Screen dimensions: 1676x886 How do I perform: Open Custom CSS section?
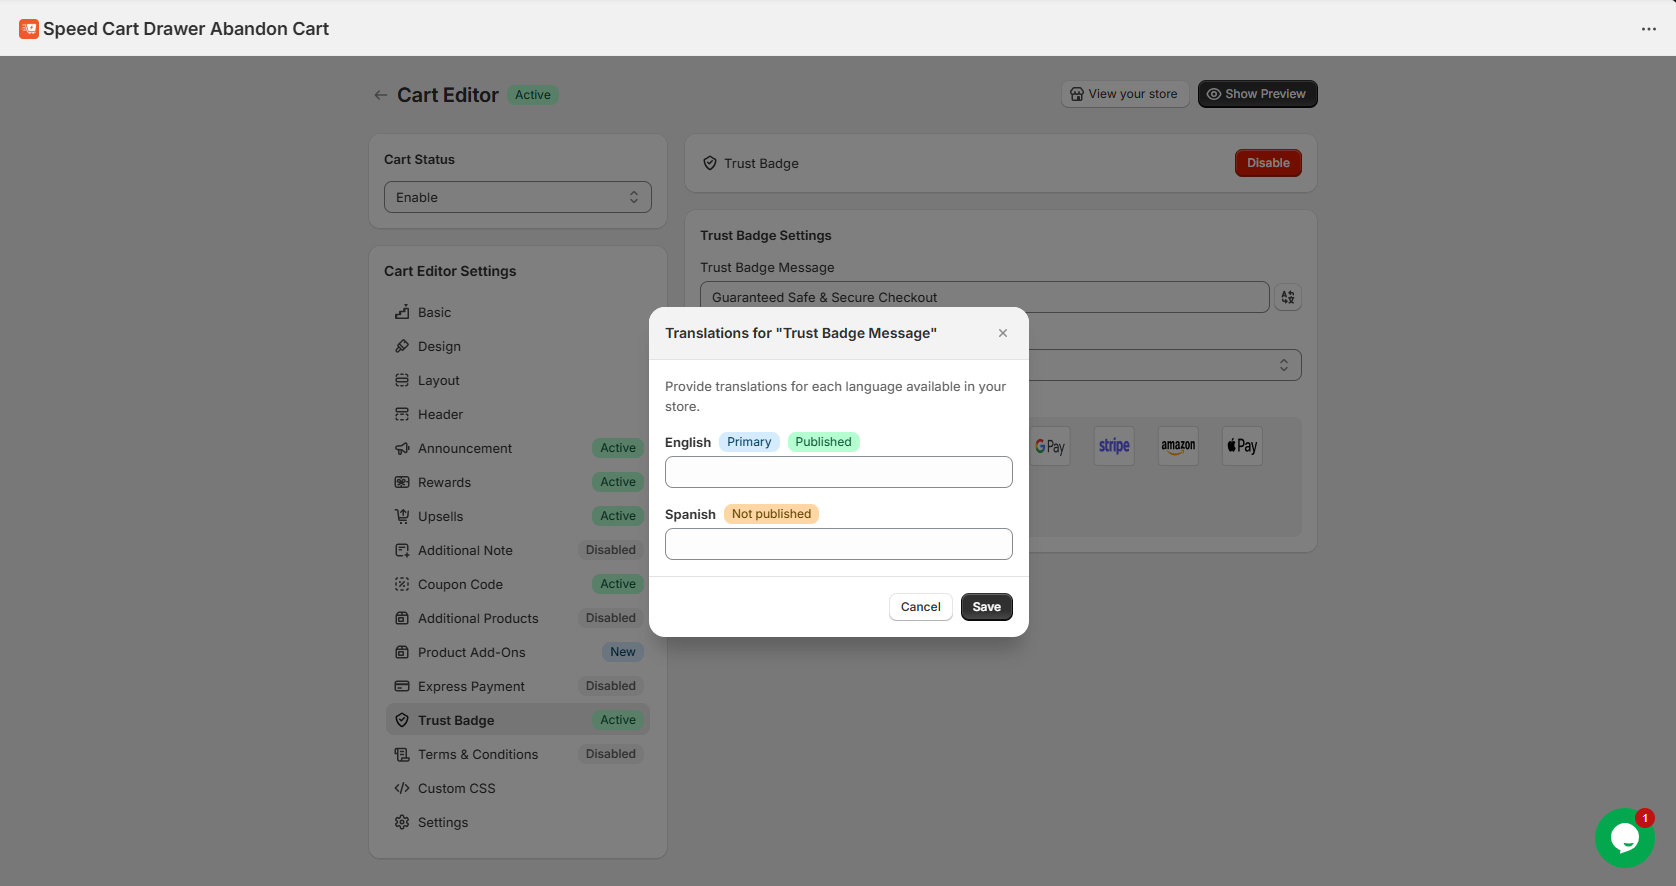point(456,789)
